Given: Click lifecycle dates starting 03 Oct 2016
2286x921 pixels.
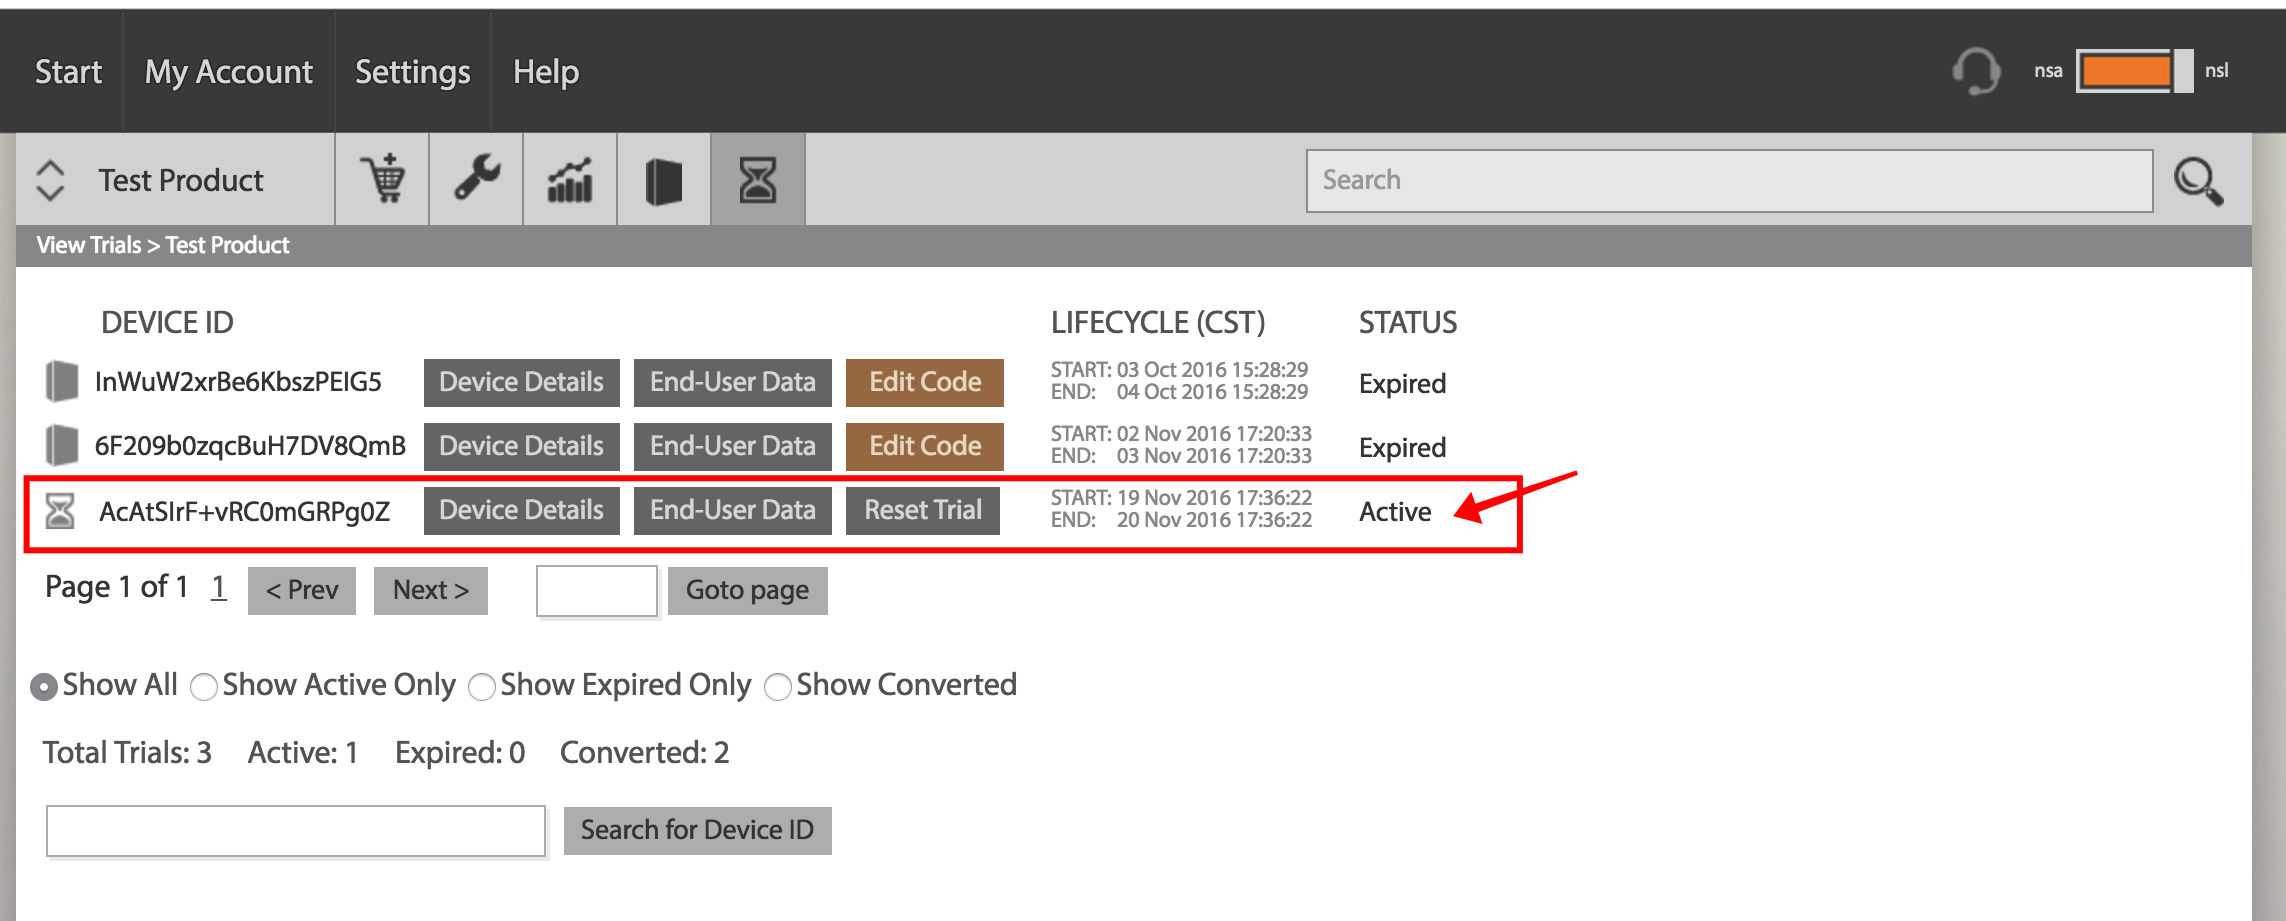Looking at the screenshot, I should (1179, 381).
